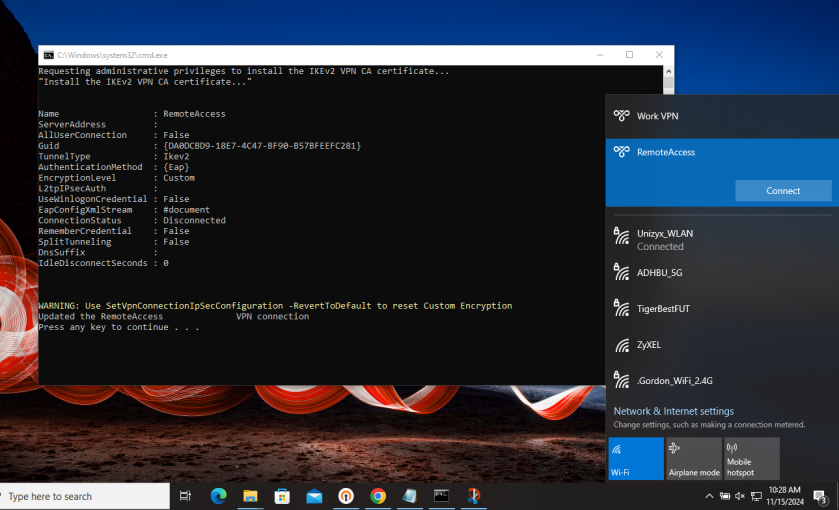Show hidden system tray icons
The image size is (839, 510).
point(709,496)
